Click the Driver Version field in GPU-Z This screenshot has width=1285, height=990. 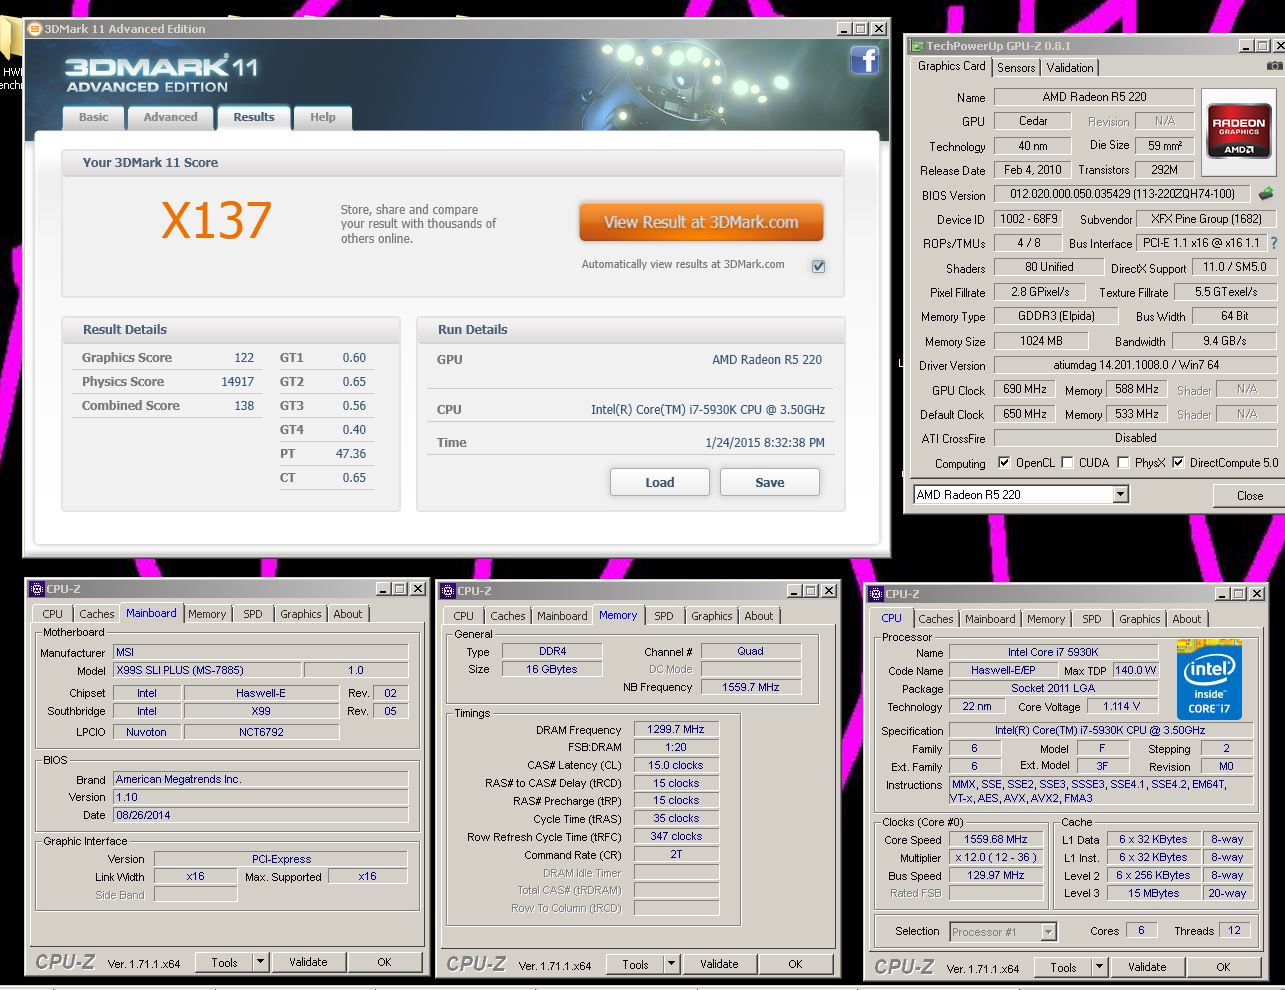(x=1135, y=365)
